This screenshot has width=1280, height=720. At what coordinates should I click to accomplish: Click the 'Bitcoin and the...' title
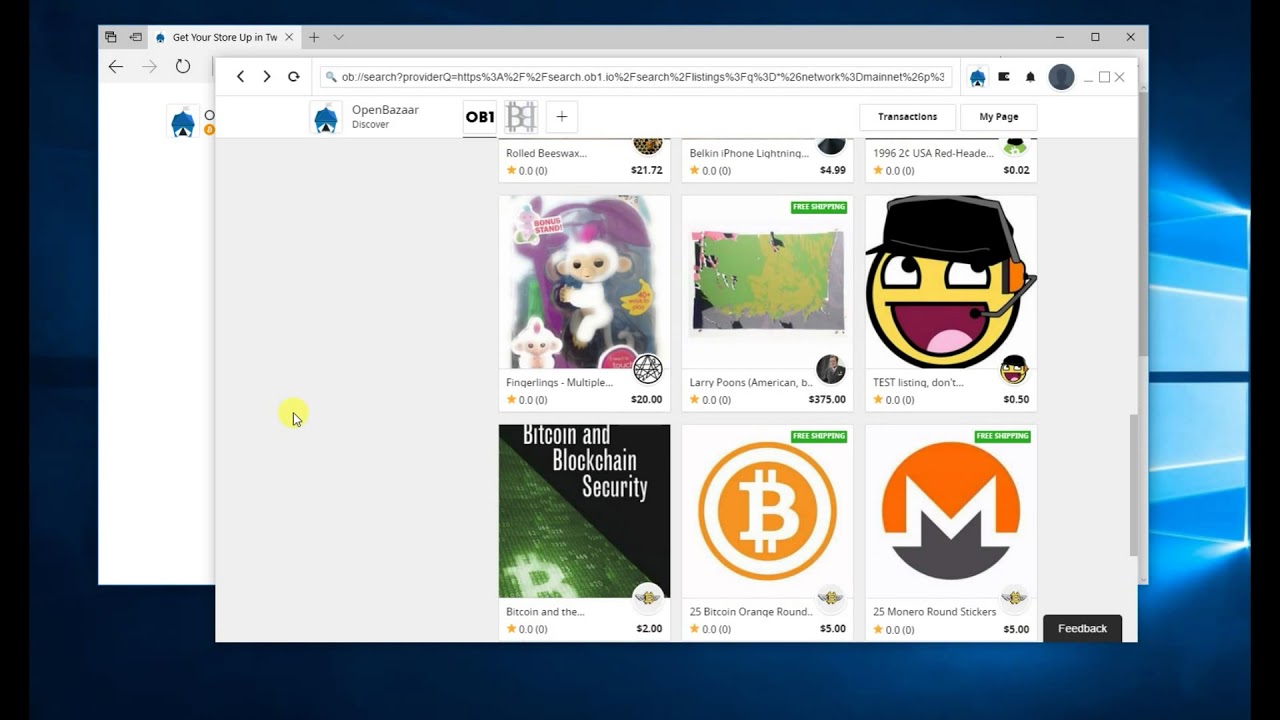click(545, 611)
